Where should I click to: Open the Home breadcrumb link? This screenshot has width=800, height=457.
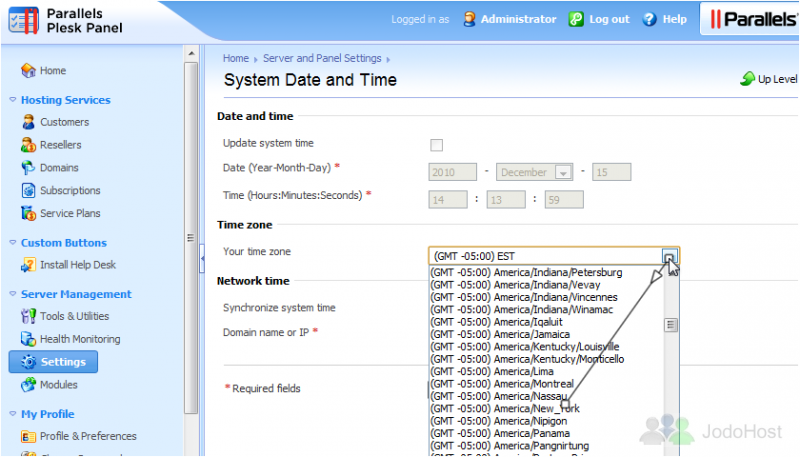[236, 58]
